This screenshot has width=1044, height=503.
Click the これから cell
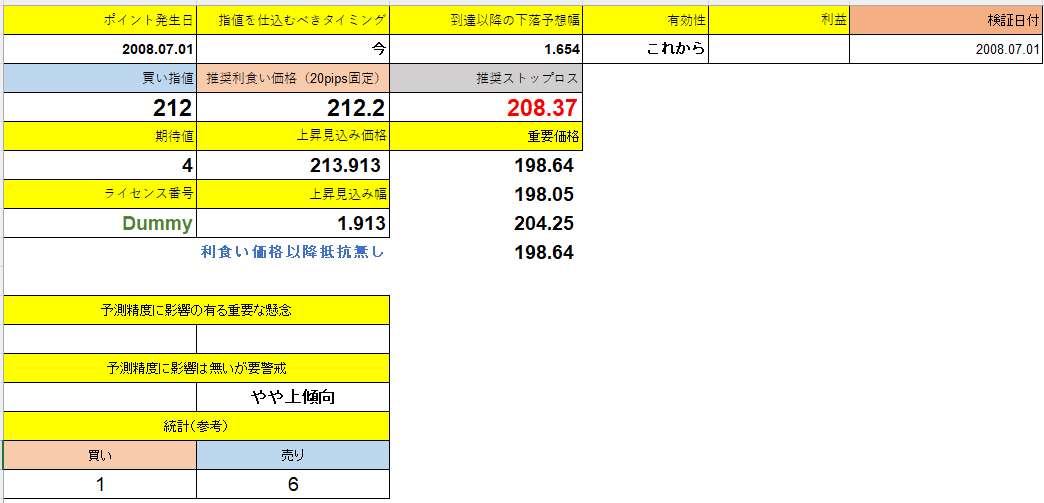[x=645, y=49]
